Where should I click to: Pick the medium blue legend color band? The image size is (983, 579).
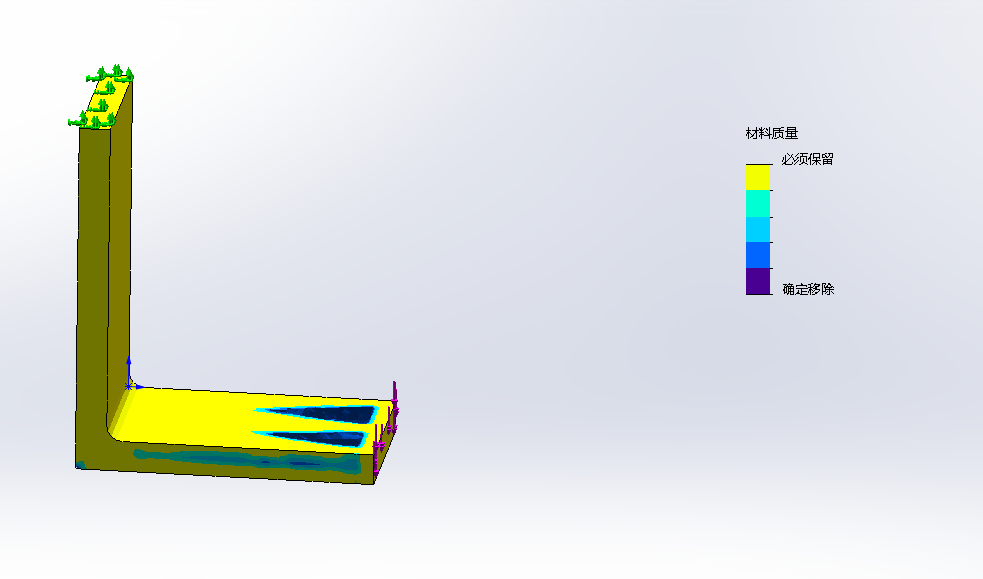click(758, 255)
